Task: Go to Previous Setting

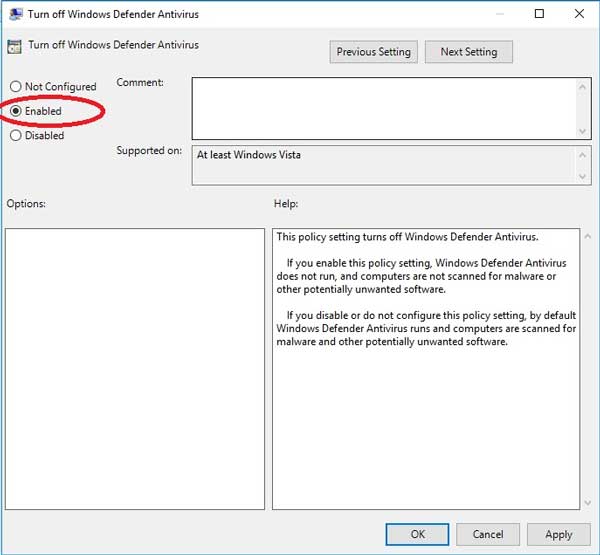Action: [x=373, y=52]
